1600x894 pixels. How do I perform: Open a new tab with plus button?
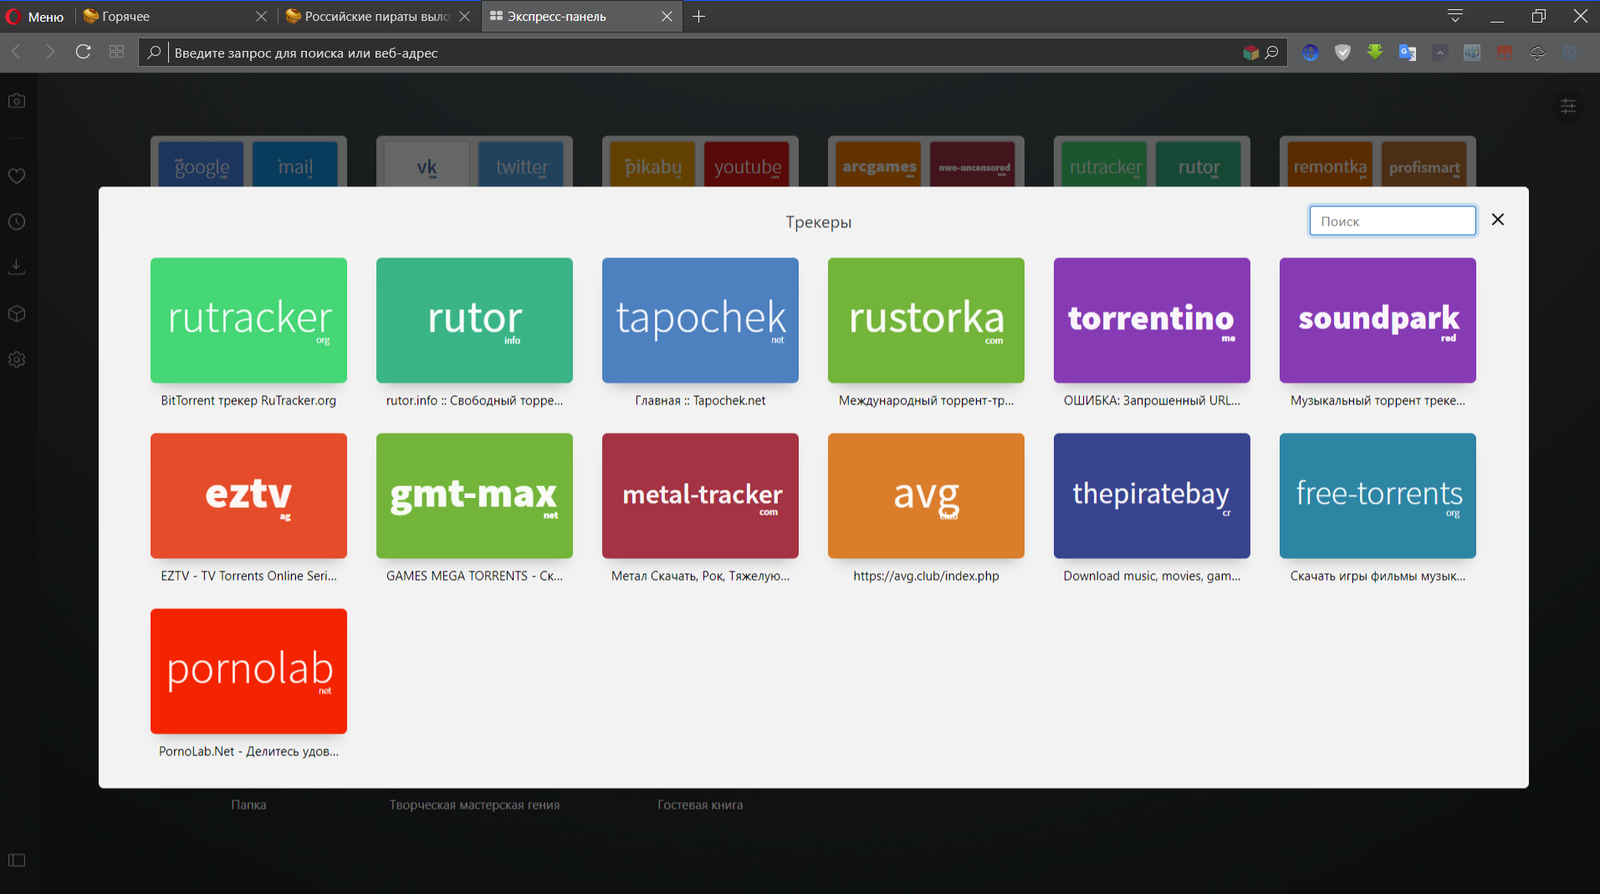699,16
